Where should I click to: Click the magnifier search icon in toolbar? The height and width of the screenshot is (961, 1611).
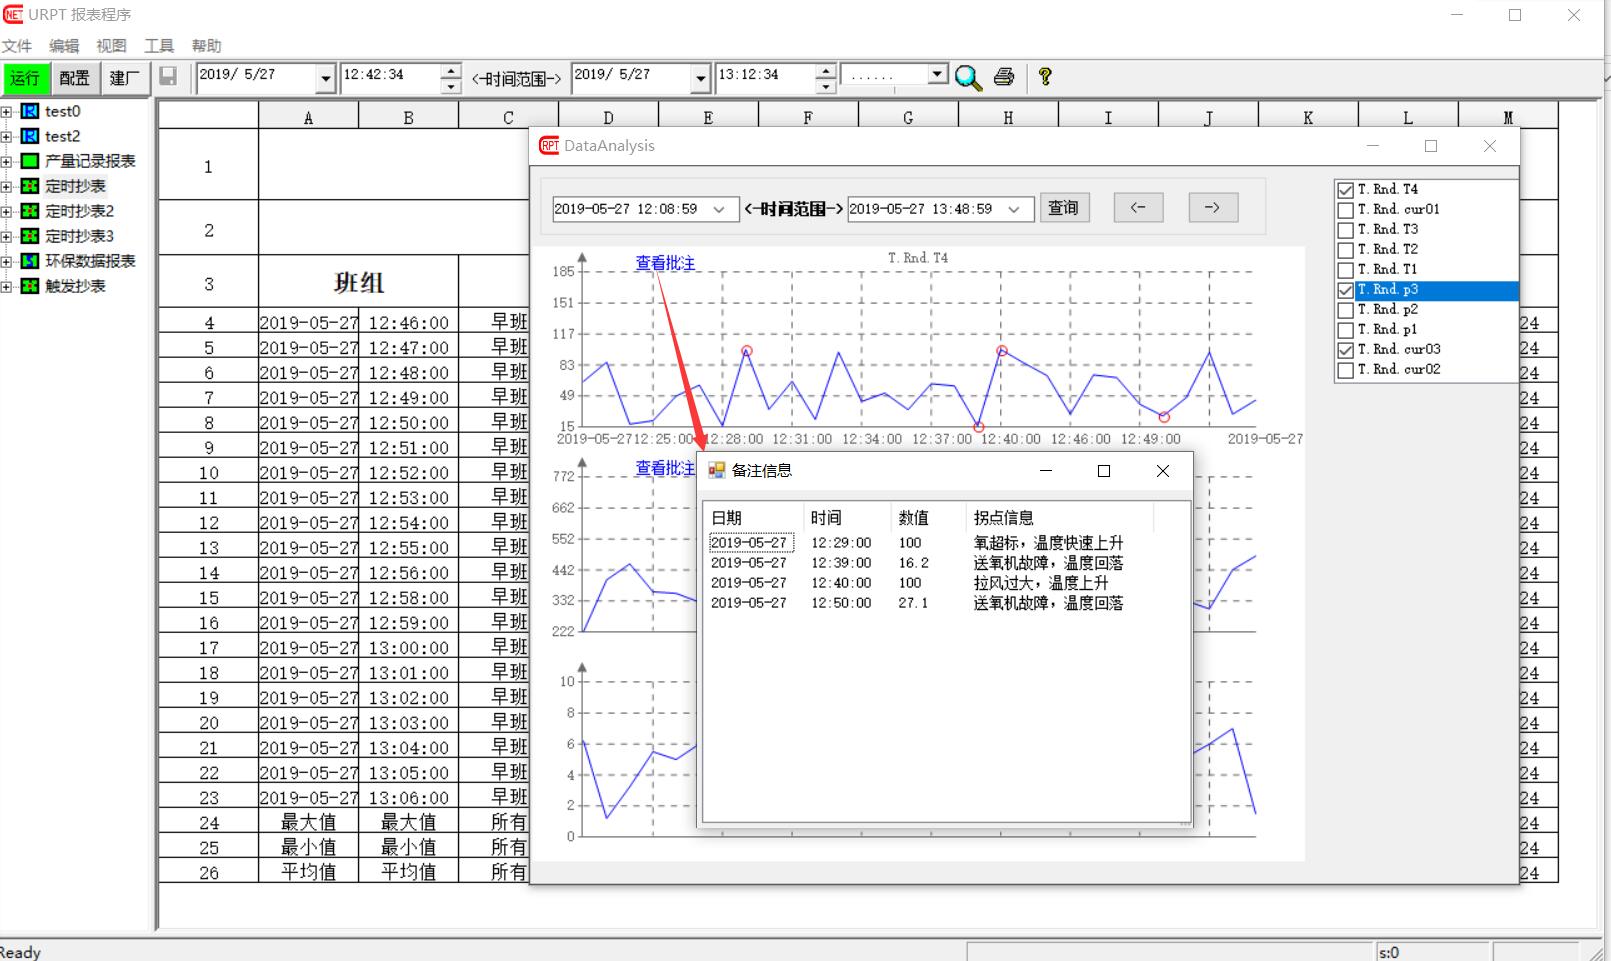967,77
